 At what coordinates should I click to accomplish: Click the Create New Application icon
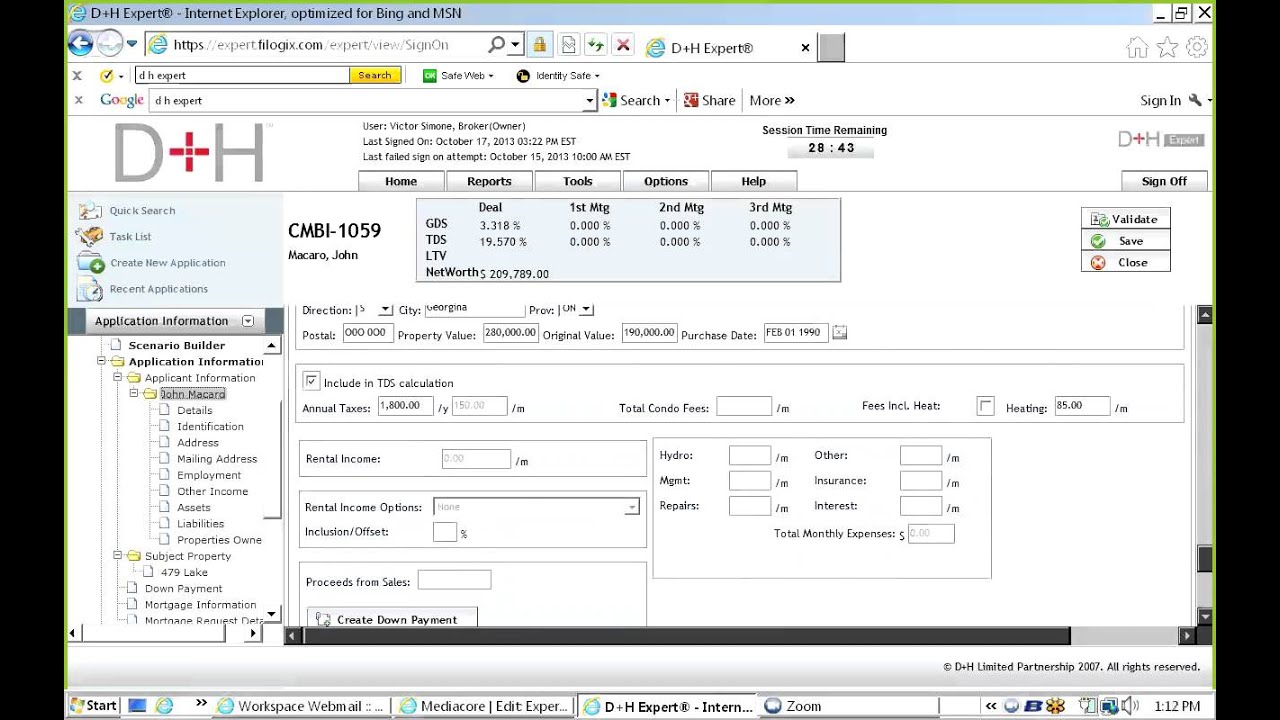pyautogui.click(x=90, y=263)
